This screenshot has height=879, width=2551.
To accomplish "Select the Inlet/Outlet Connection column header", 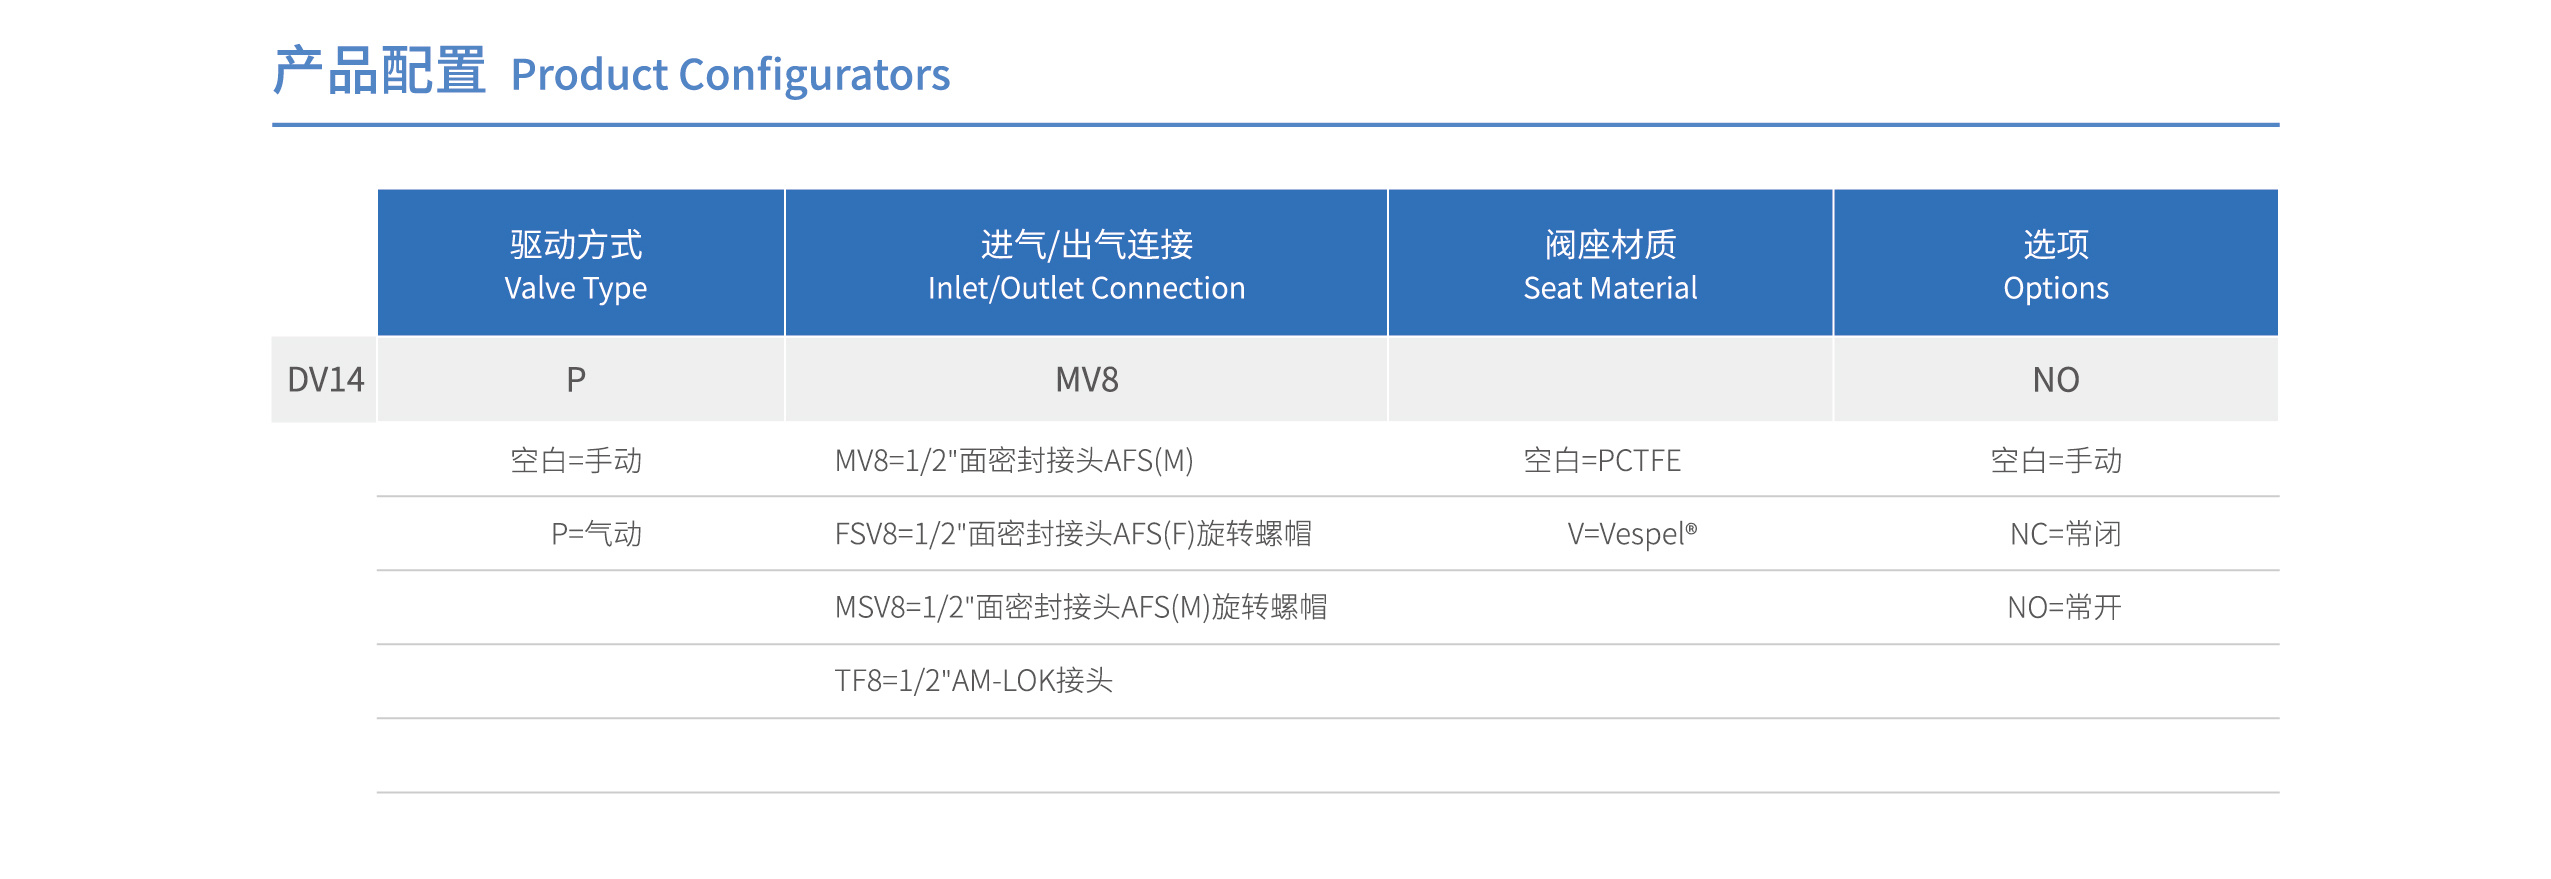I will pyautogui.click(x=1087, y=263).
